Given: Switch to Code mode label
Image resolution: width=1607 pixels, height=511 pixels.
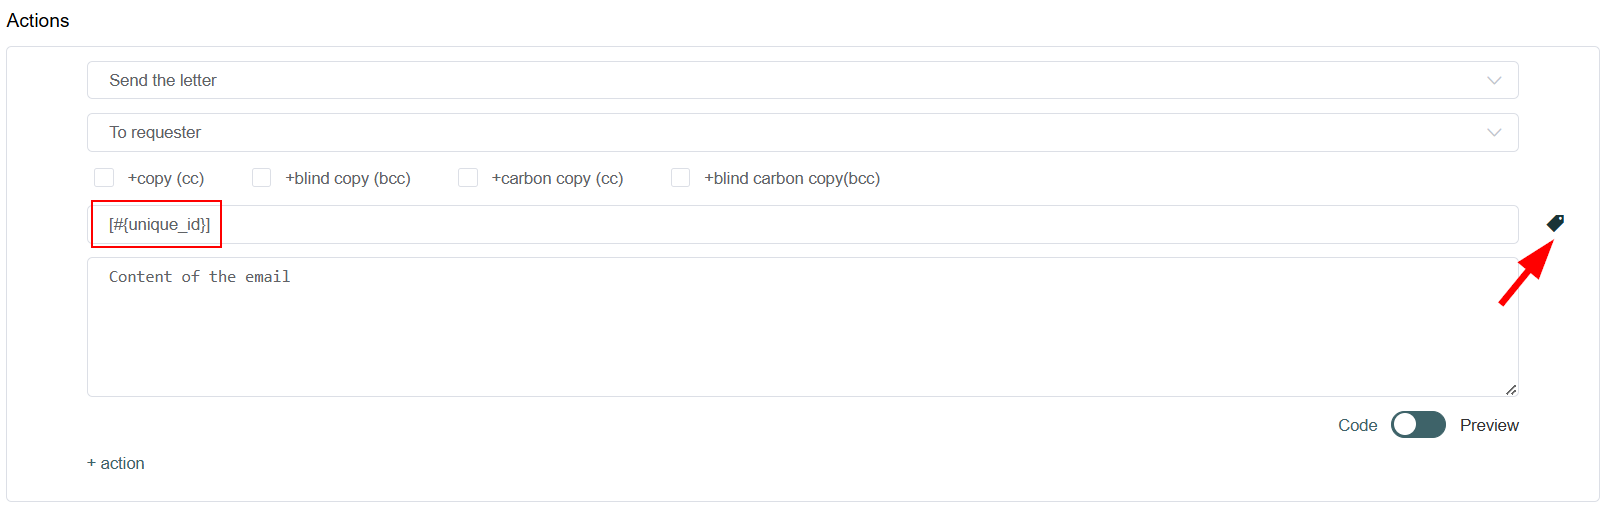Looking at the screenshot, I should tap(1358, 425).
